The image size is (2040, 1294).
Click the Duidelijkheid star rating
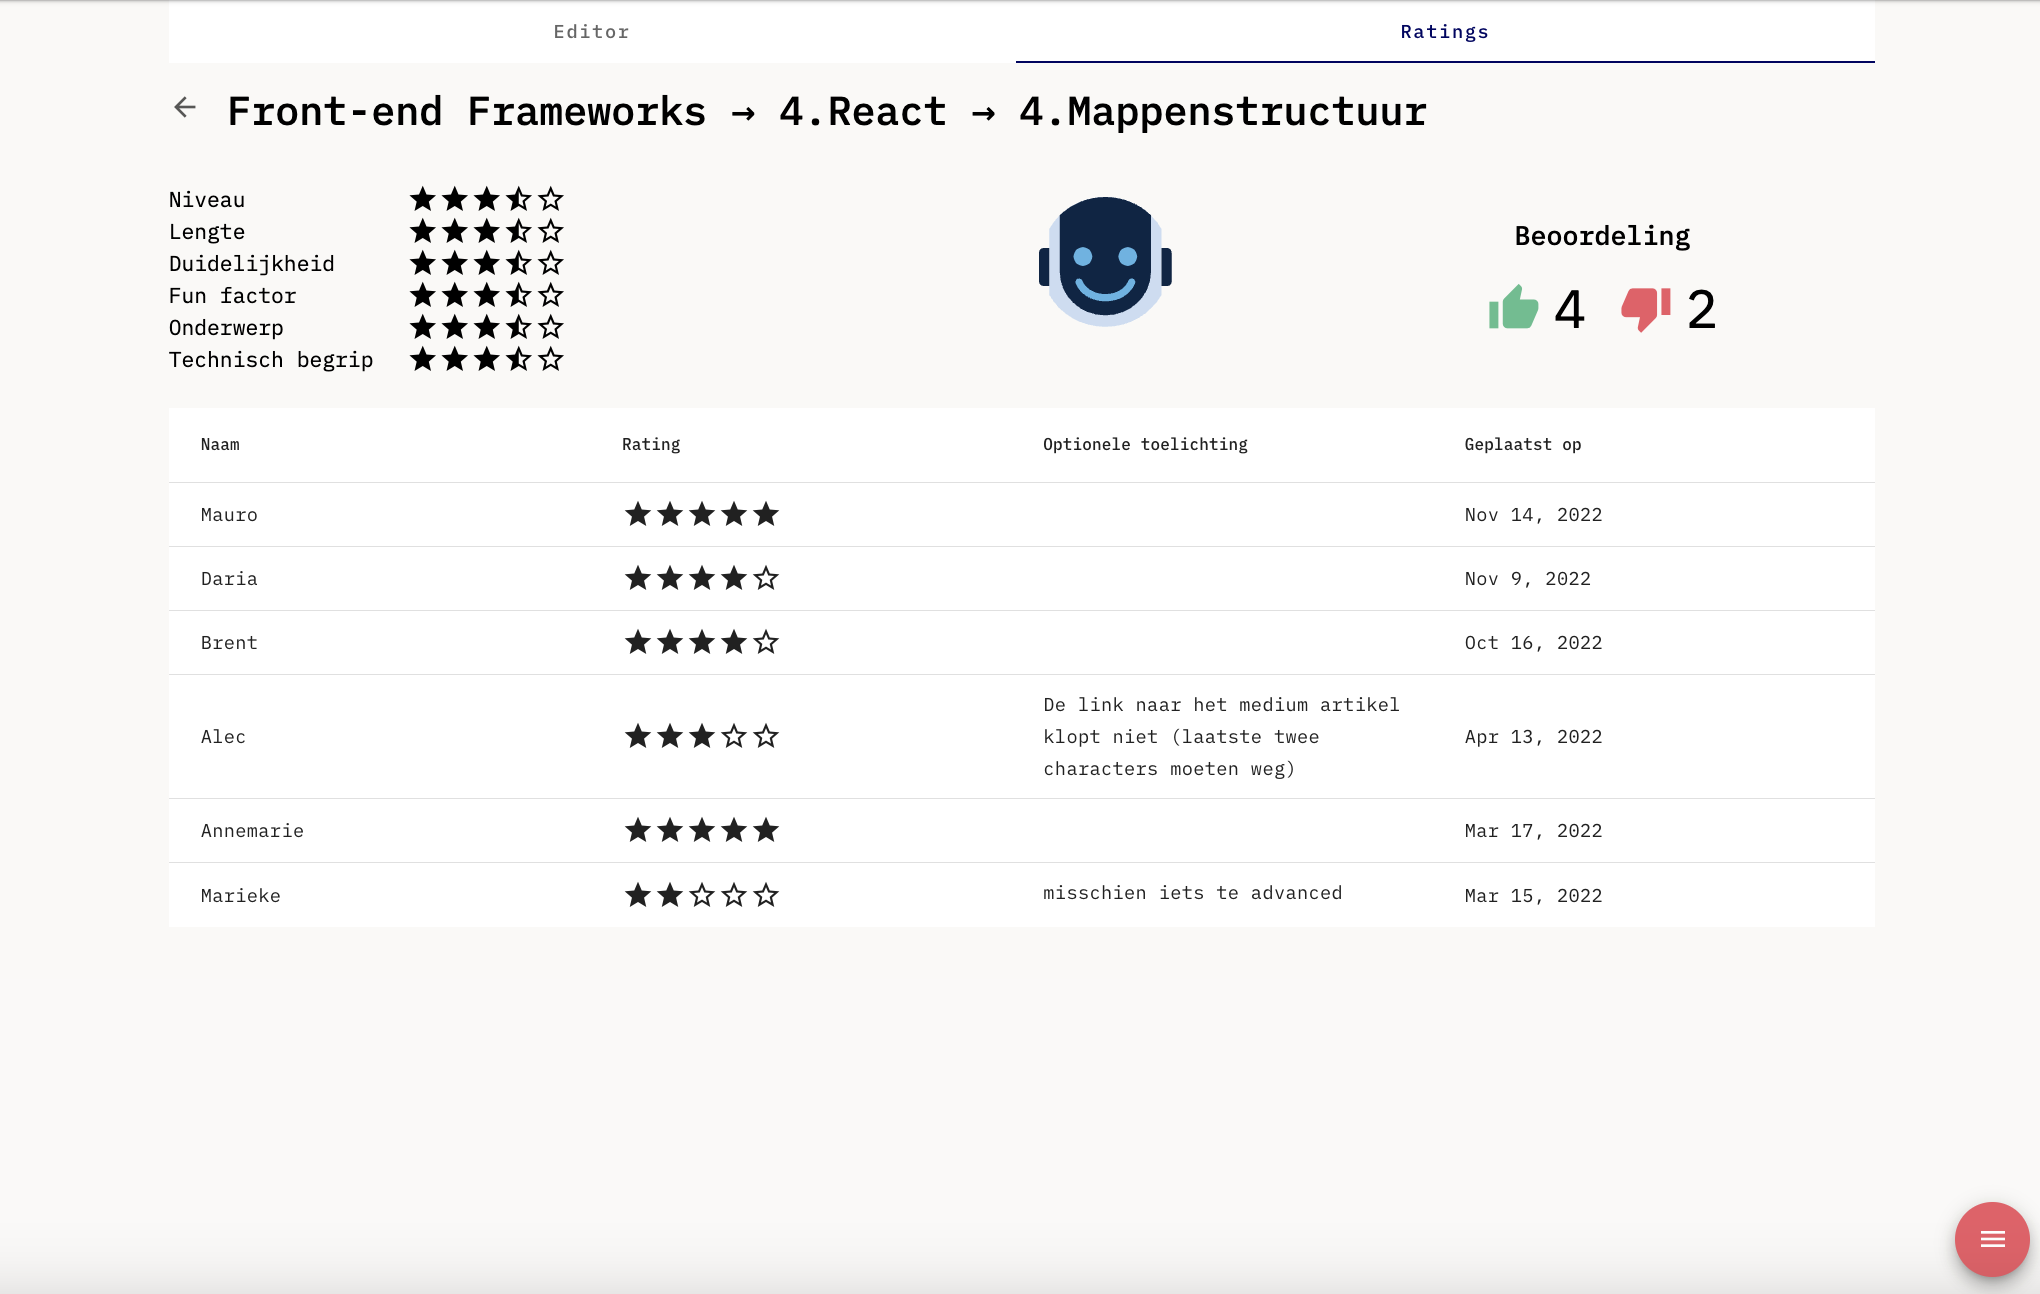click(487, 263)
